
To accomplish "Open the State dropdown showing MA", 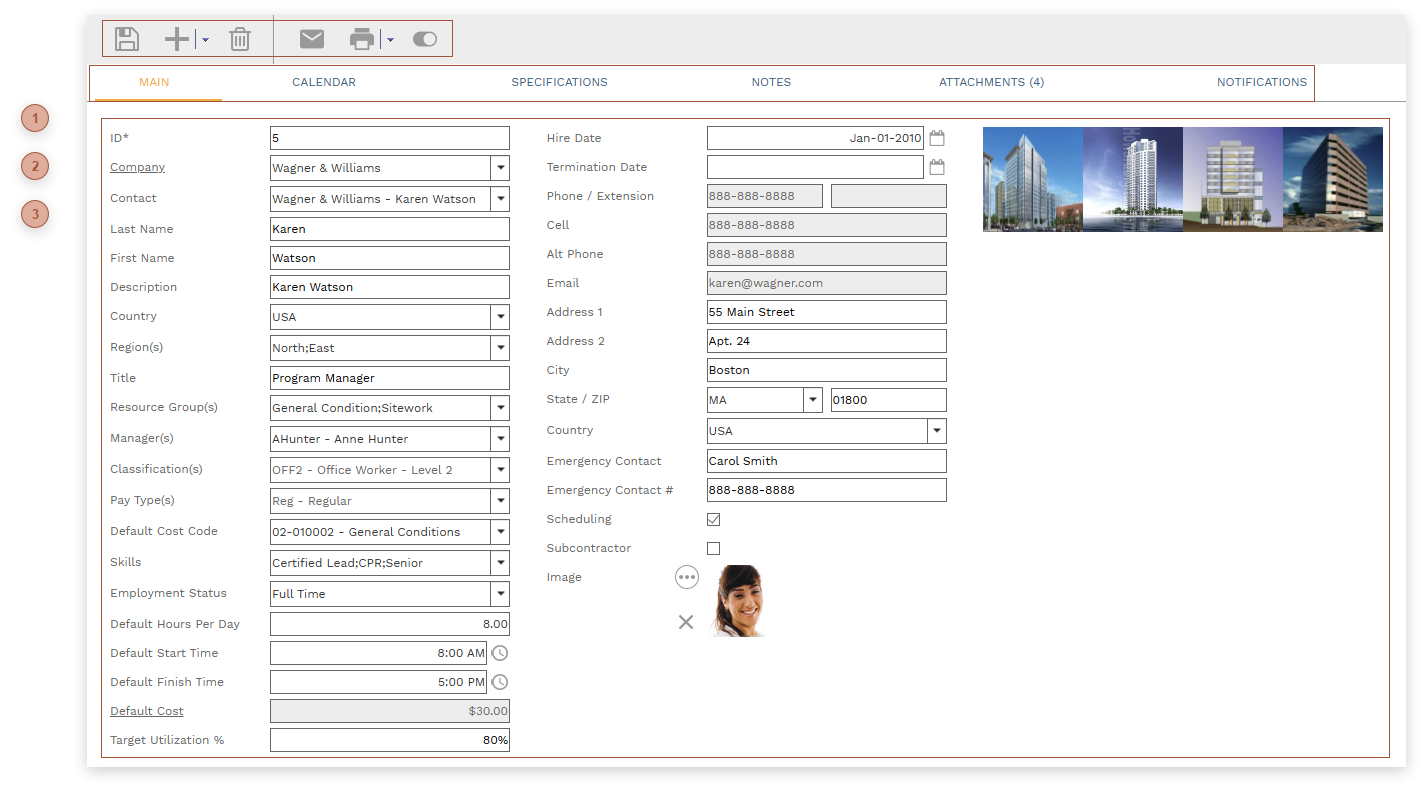I will click(x=812, y=400).
